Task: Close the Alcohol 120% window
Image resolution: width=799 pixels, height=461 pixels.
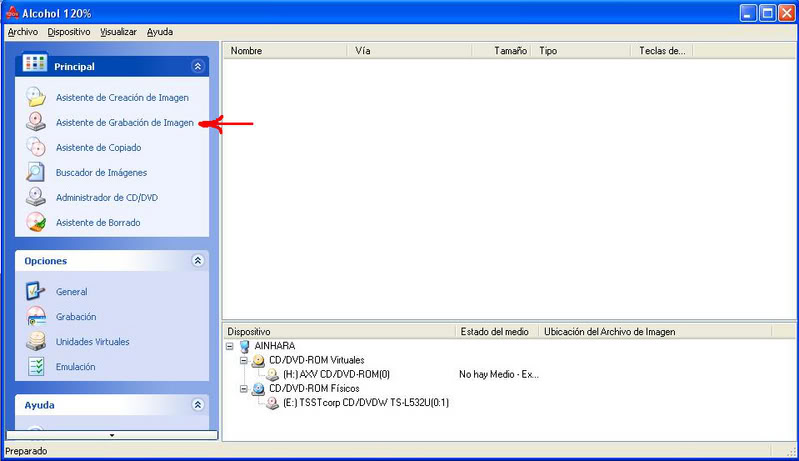Action: (x=787, y=13)
